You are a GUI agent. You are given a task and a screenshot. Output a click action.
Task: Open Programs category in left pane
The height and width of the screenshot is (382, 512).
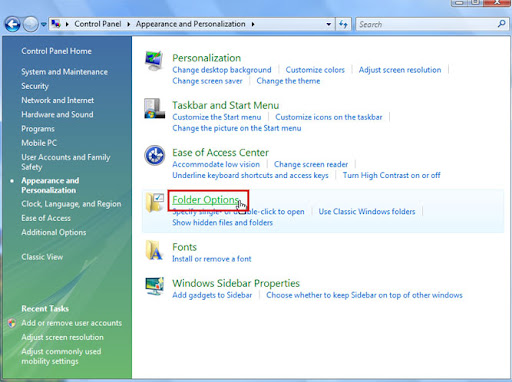pos(38,129)
